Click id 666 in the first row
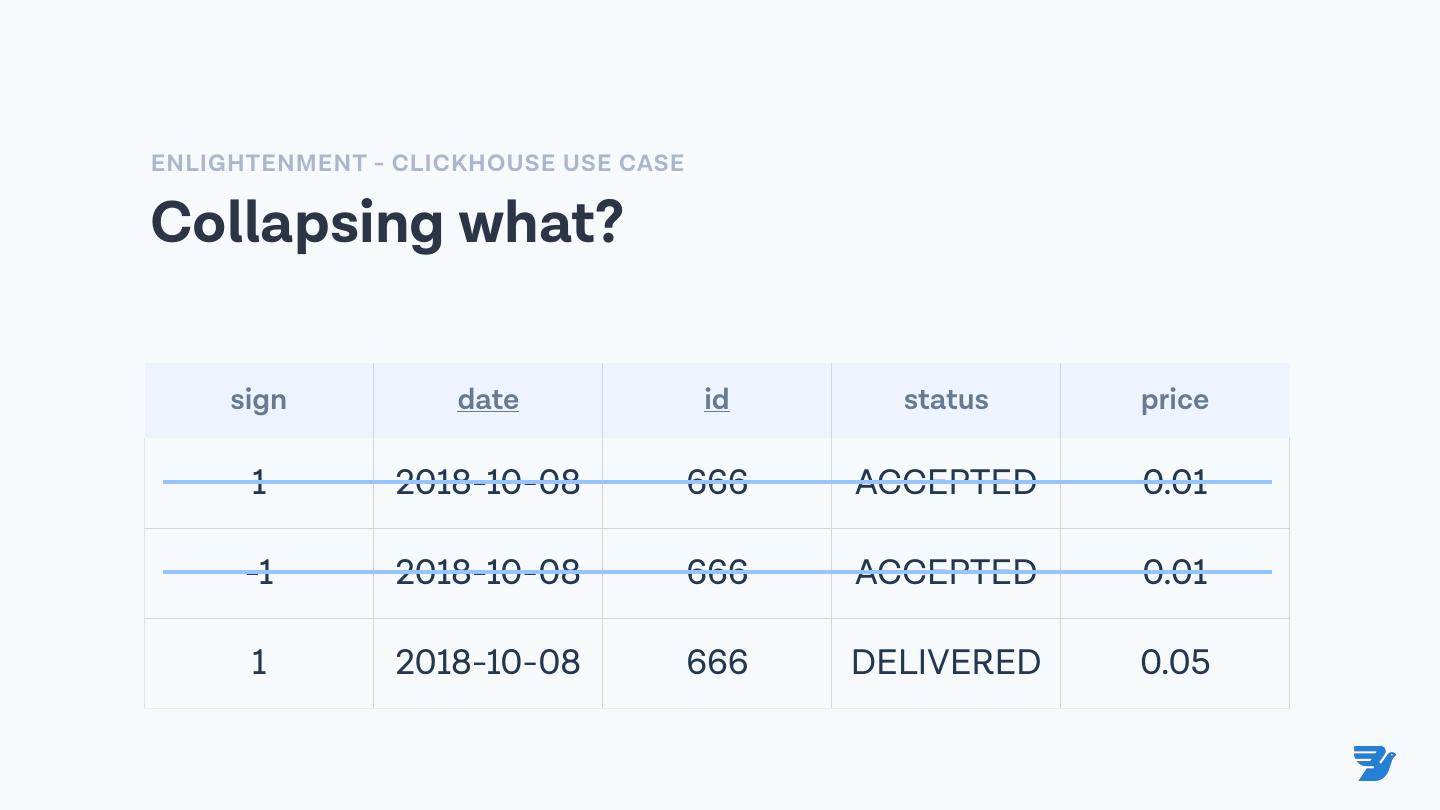Viewport: 1440px width, 810px height. click(717, 482)
